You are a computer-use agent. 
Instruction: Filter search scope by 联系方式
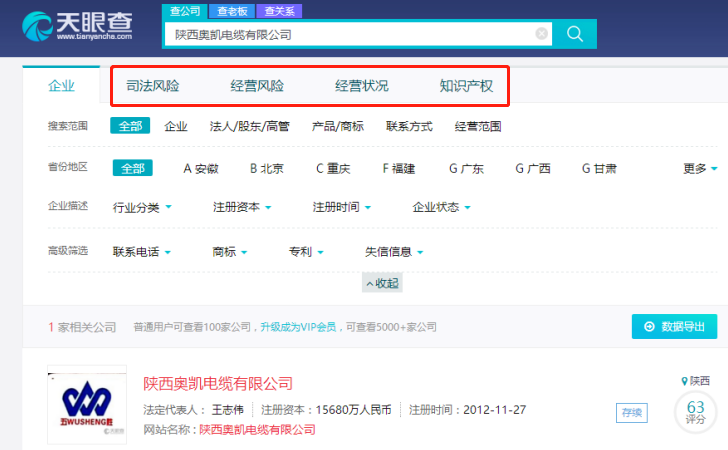point(409,126)
